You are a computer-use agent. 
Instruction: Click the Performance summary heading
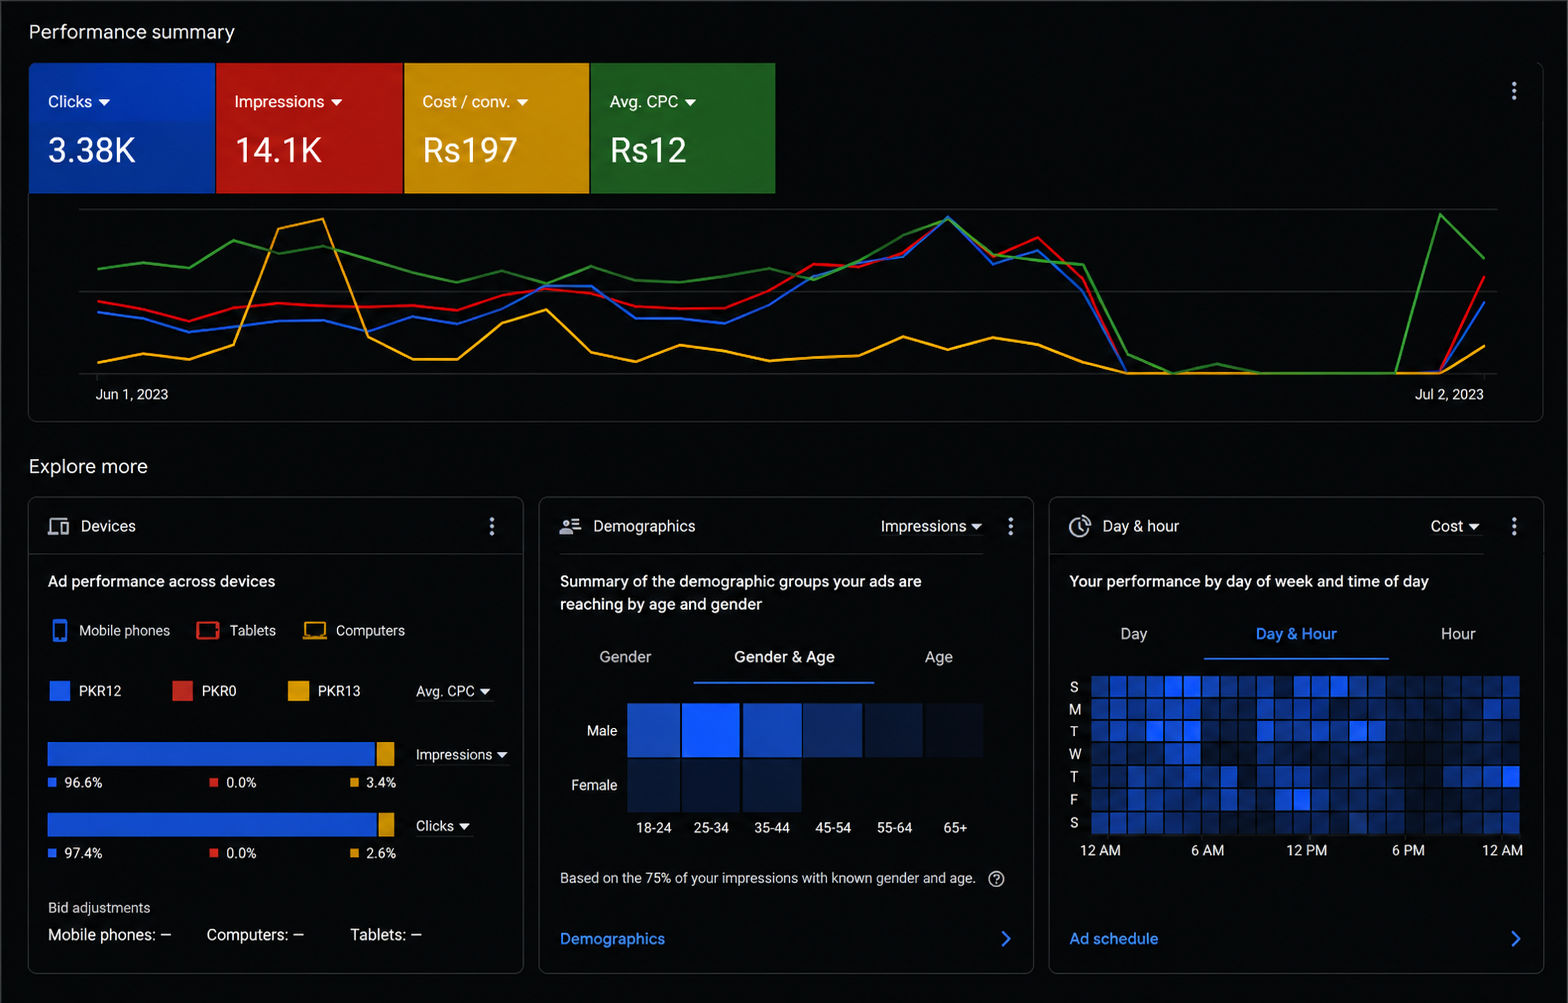click(x=132, y=32)
